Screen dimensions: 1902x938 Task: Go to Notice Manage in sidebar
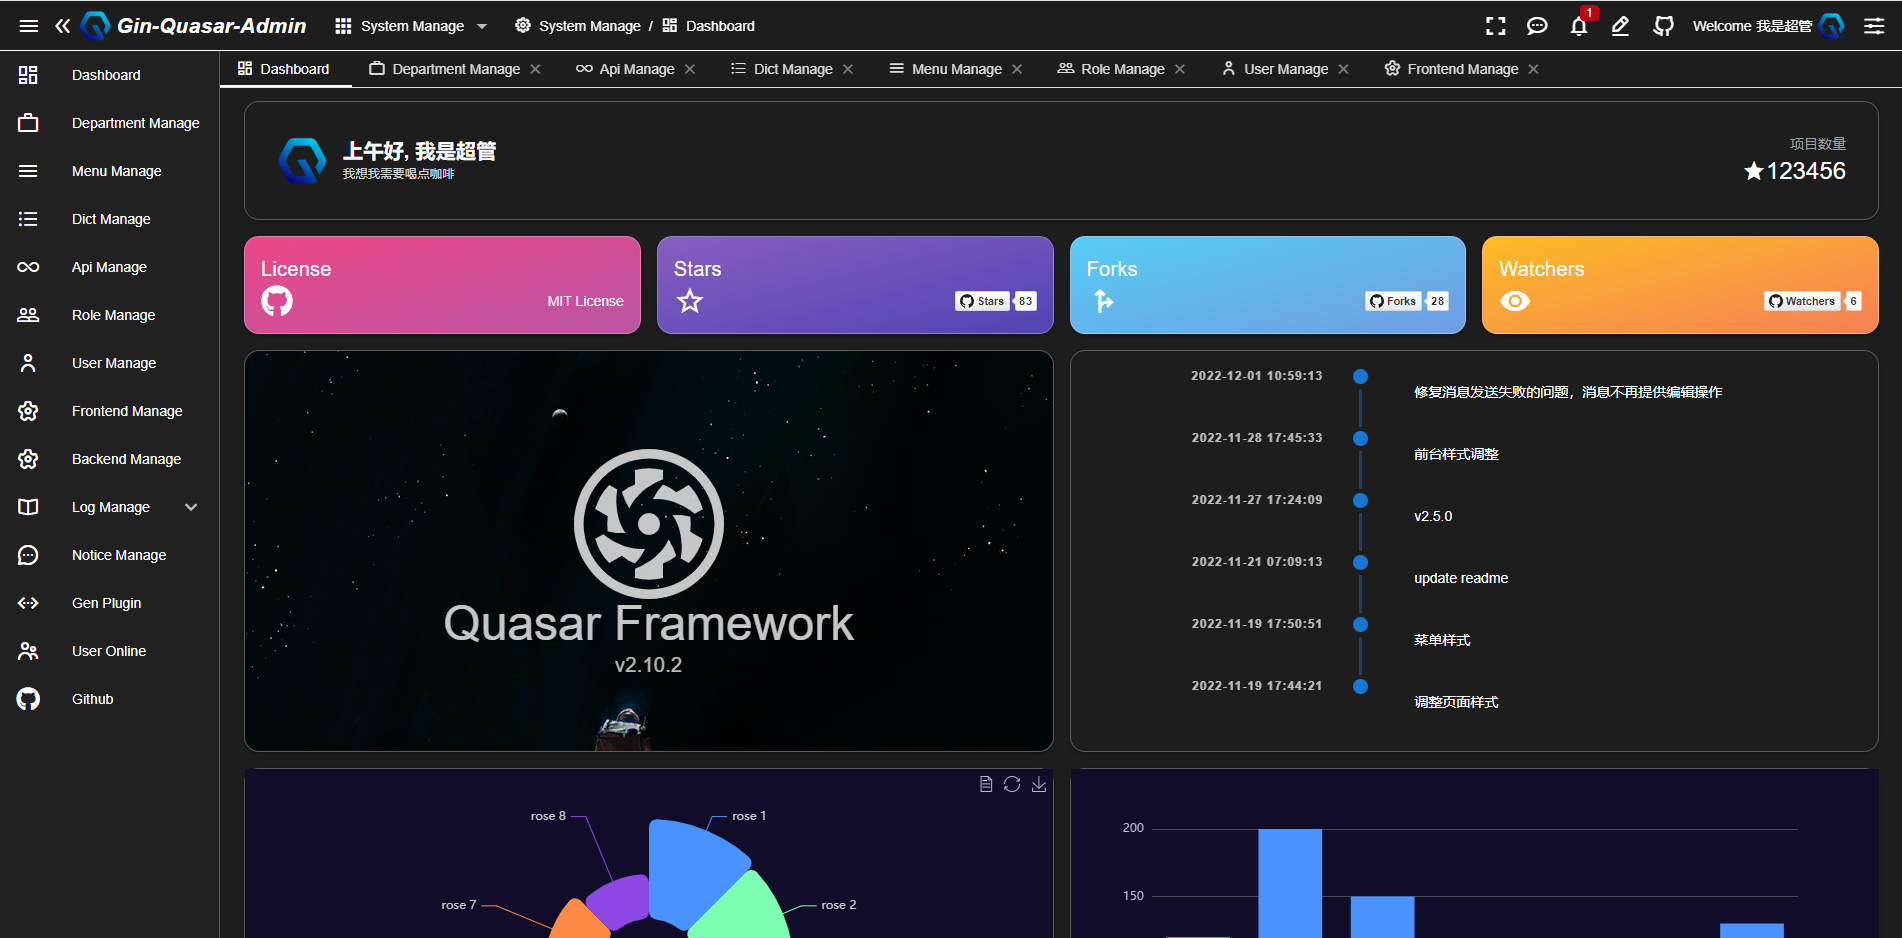coord(110,555)
